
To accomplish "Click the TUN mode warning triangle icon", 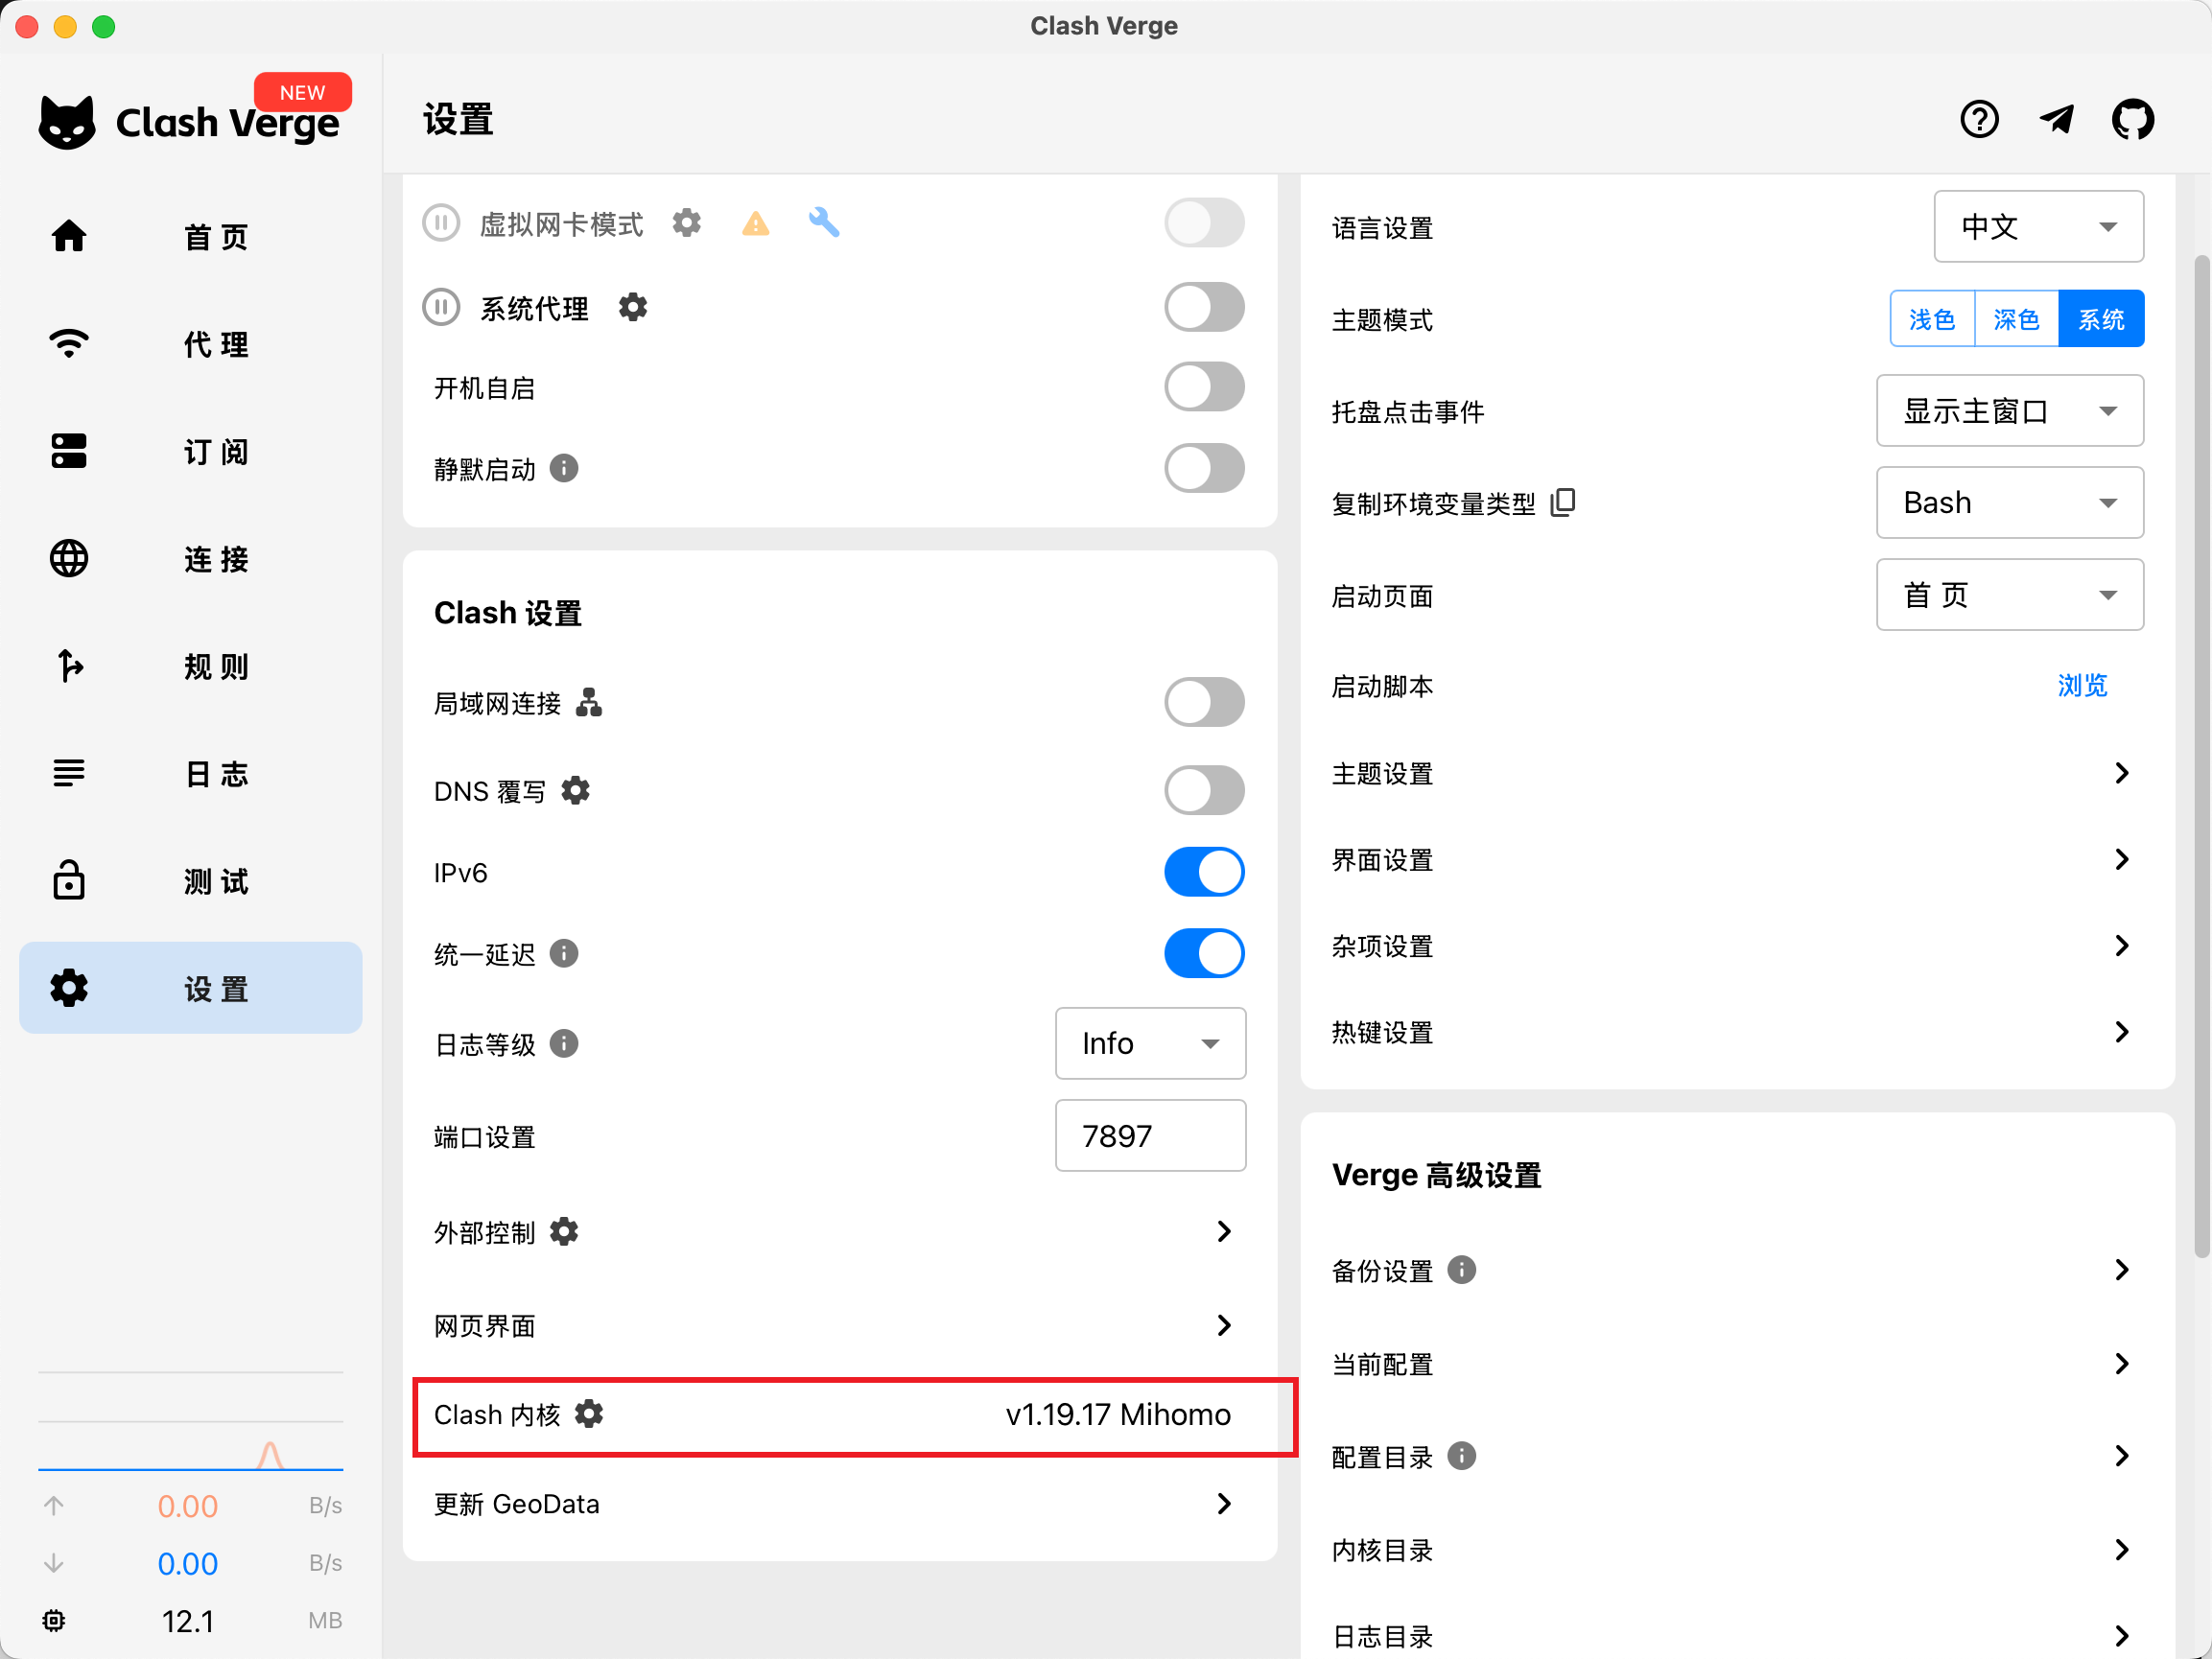I will [x=756, y=223].
